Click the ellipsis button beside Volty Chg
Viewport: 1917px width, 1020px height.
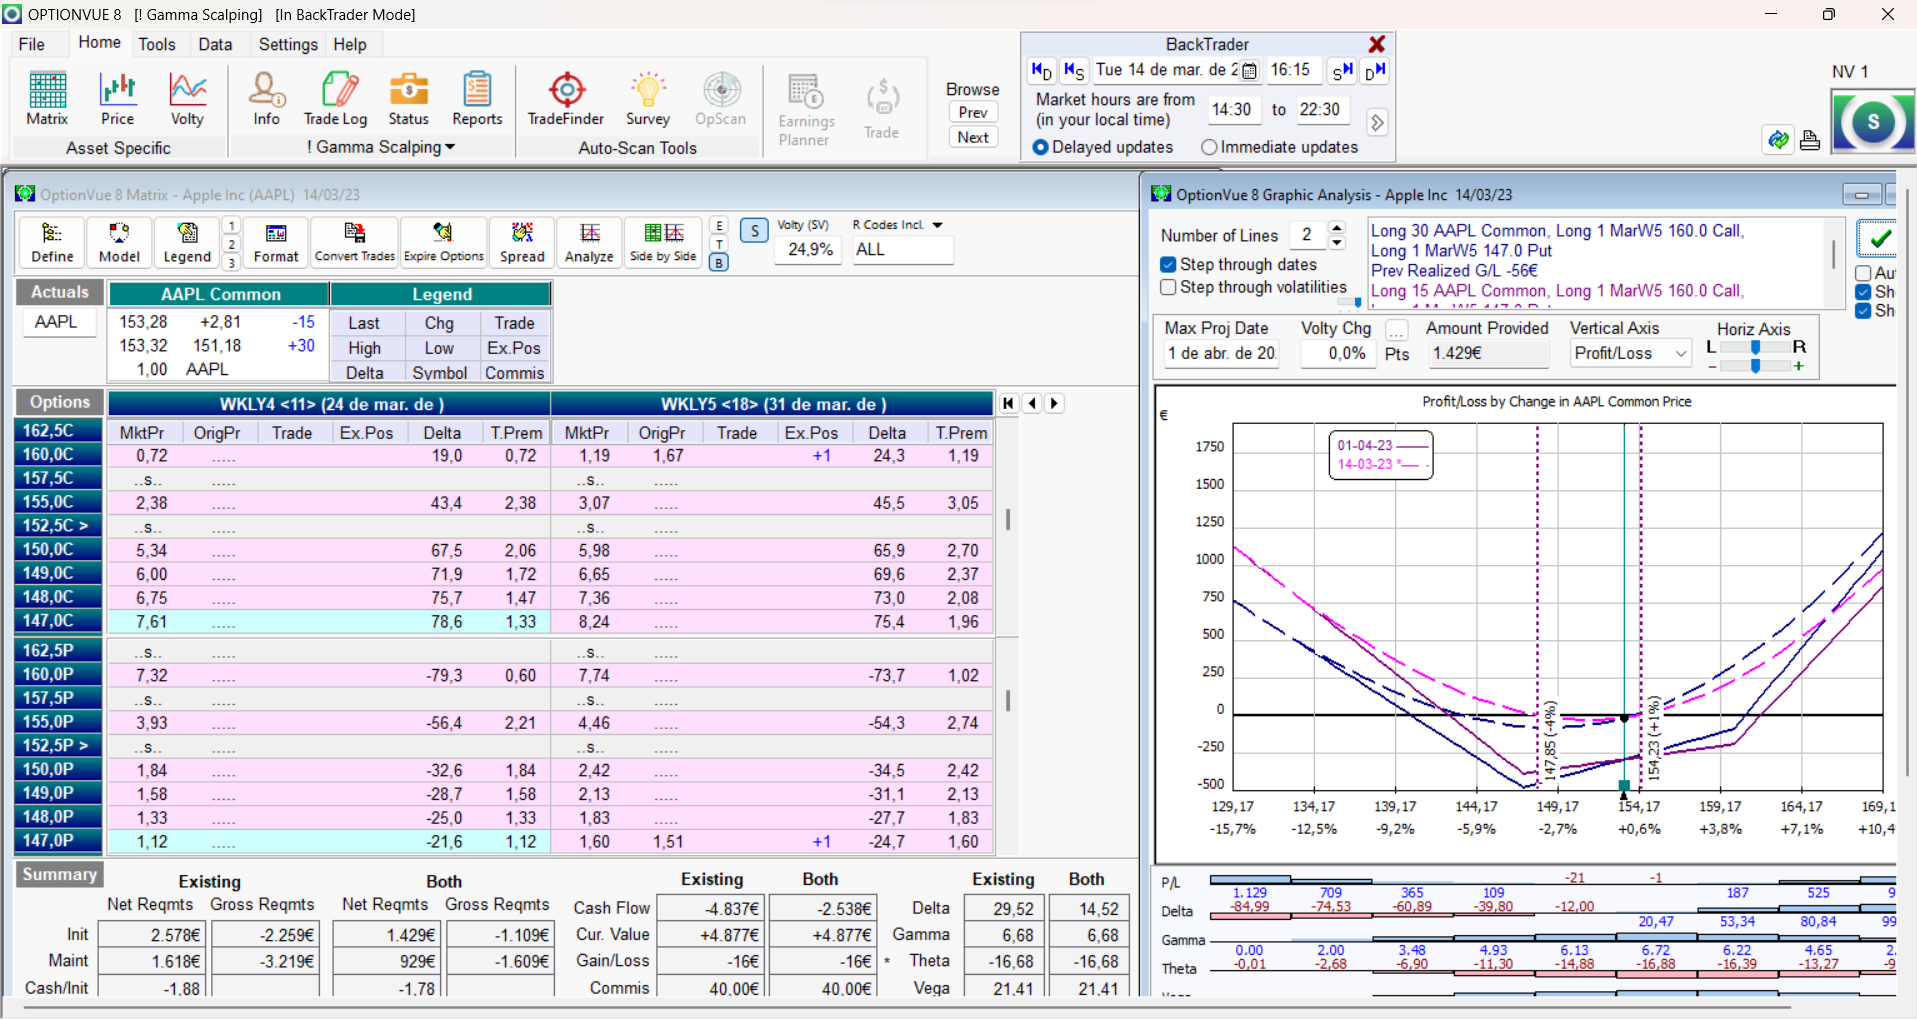coord(1397,330)
